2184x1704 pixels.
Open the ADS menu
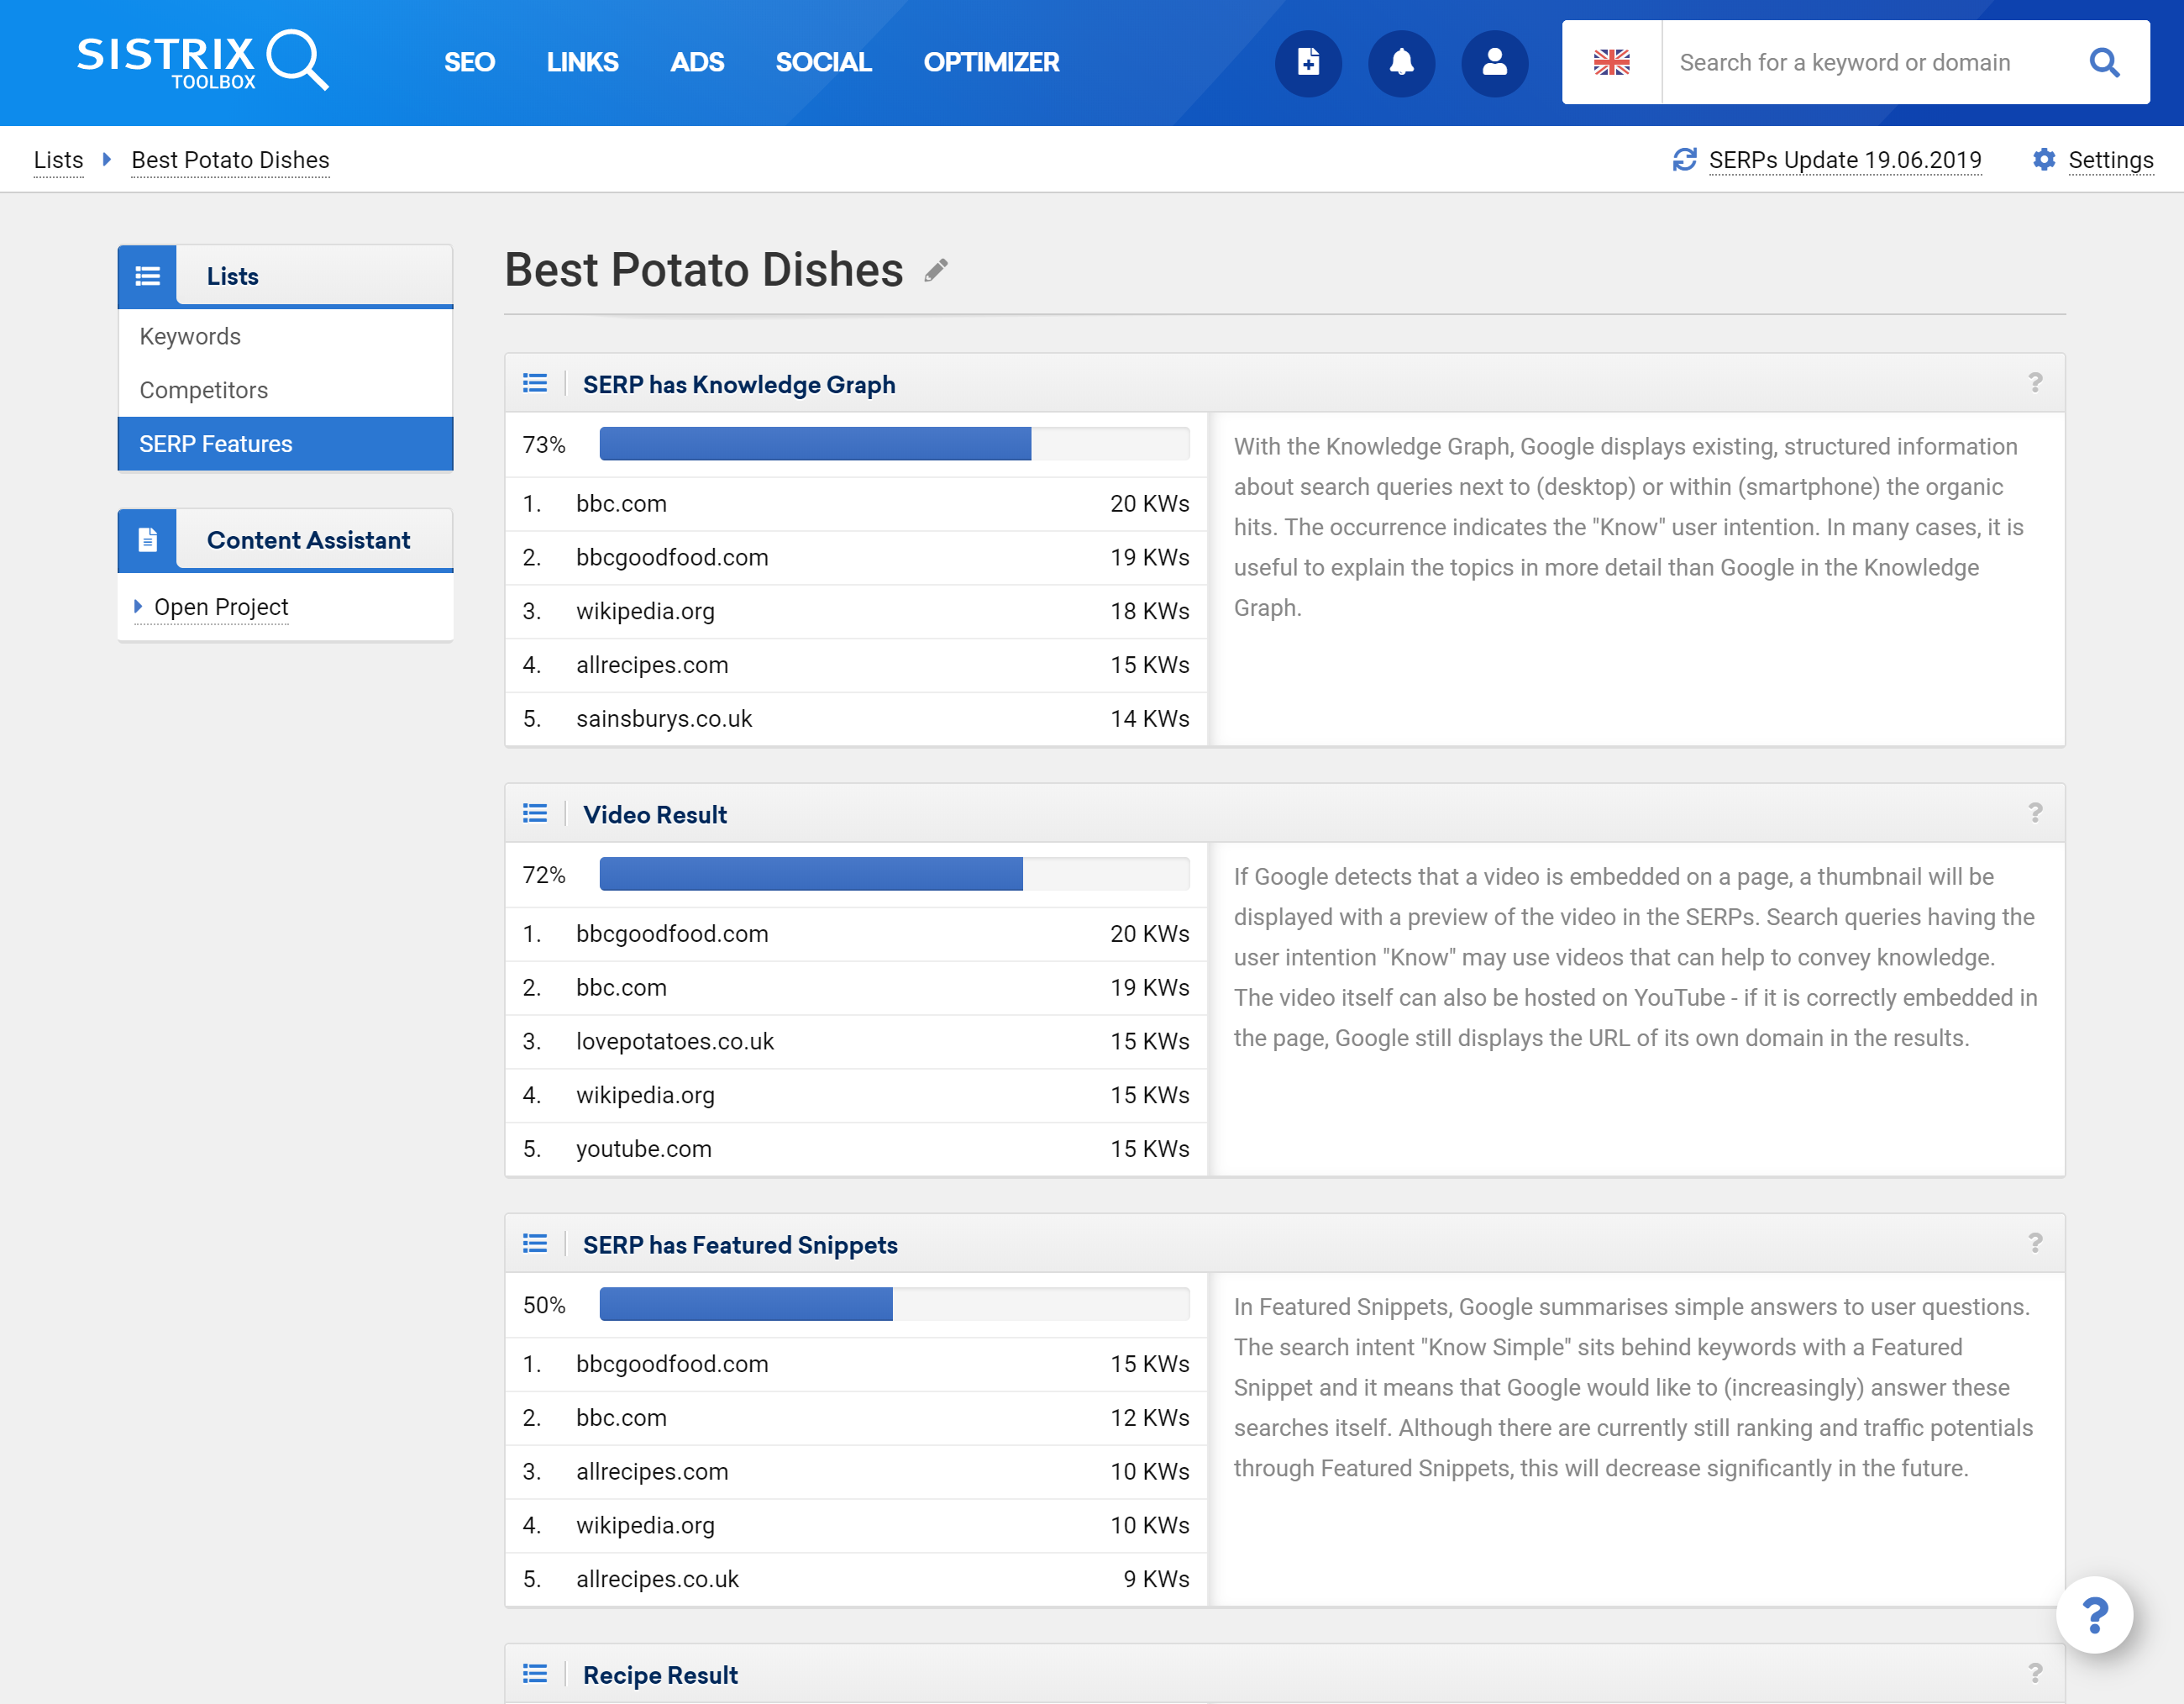pyautogui.click(x=697, y=62)
